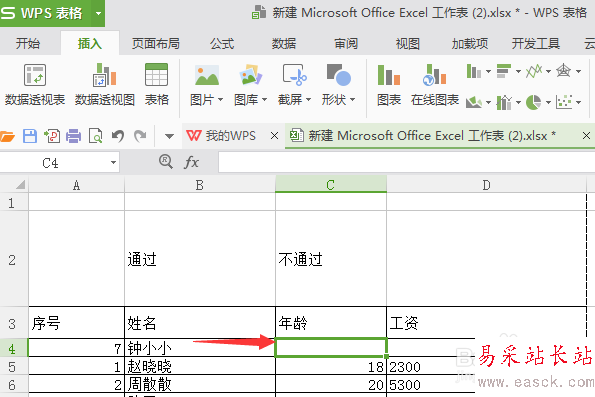Select the line chart type icon
The height and width of the screenshot is (397, 595).
(x=534, y=71)
